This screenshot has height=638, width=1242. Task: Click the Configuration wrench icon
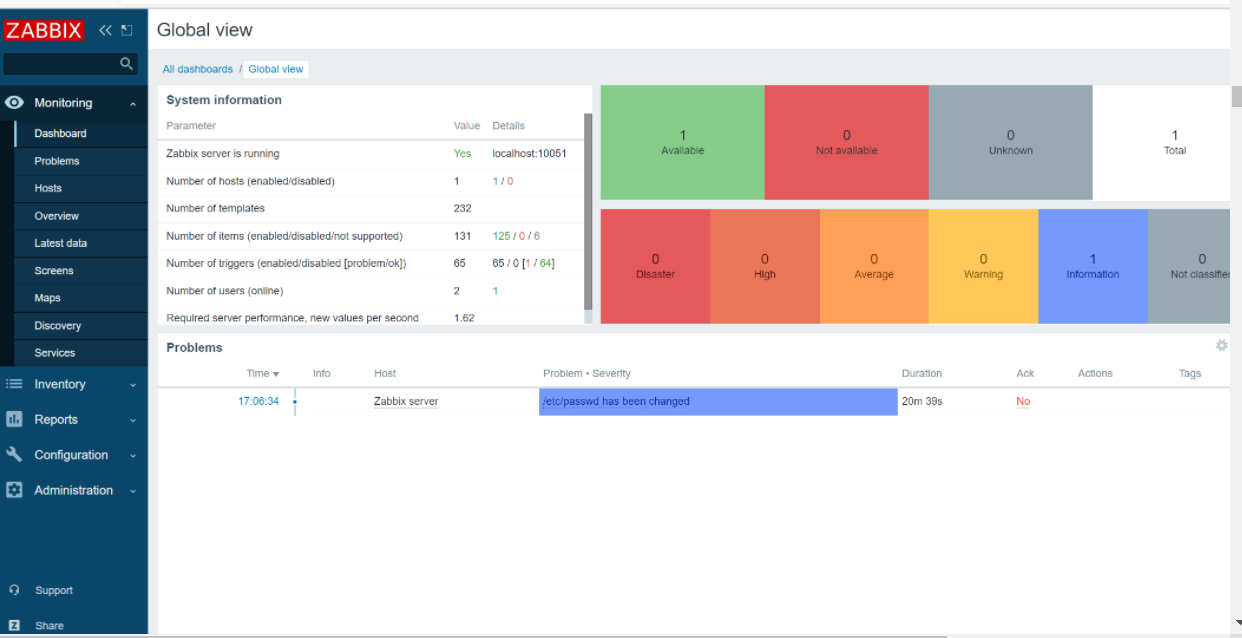(x=14, y=454)
